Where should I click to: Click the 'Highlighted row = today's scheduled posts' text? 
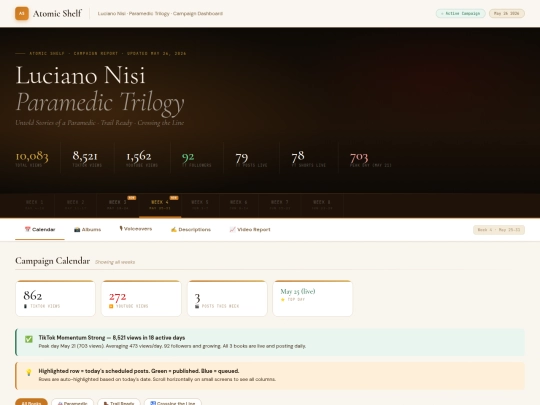click(138, 371)
